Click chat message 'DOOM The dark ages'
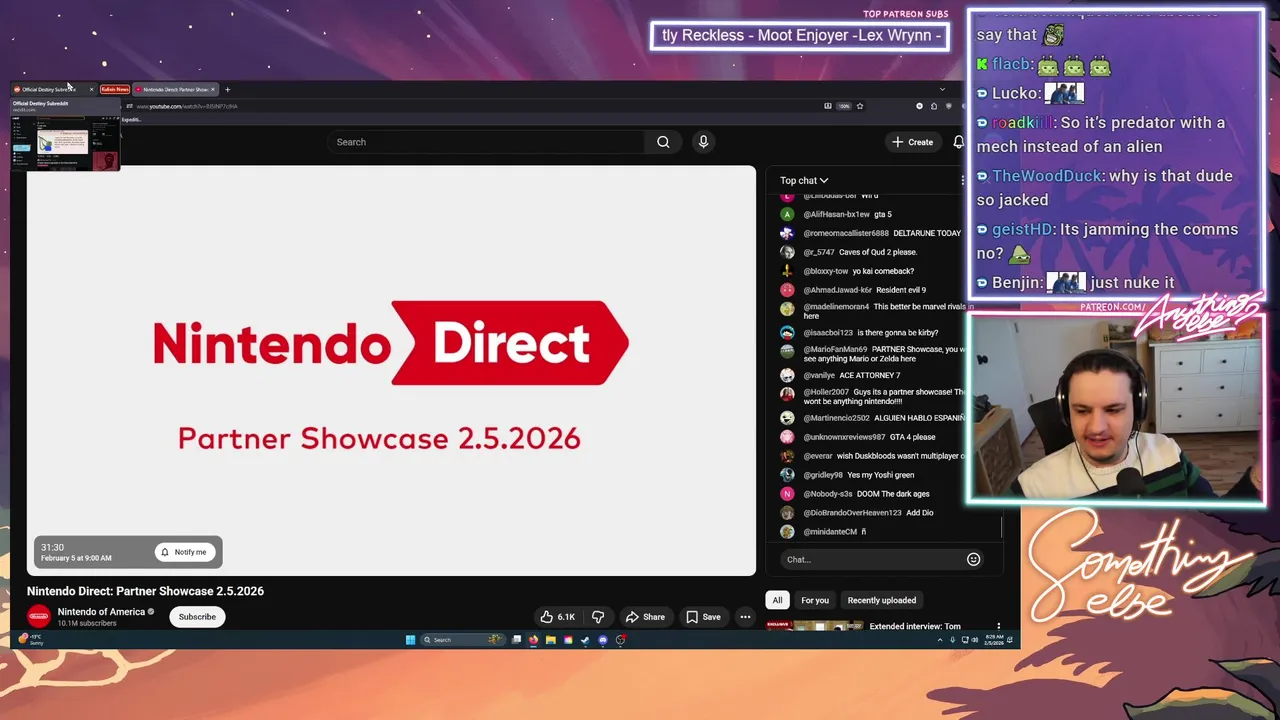Screen dimensions: 1280x720 (x=893, y=494)
